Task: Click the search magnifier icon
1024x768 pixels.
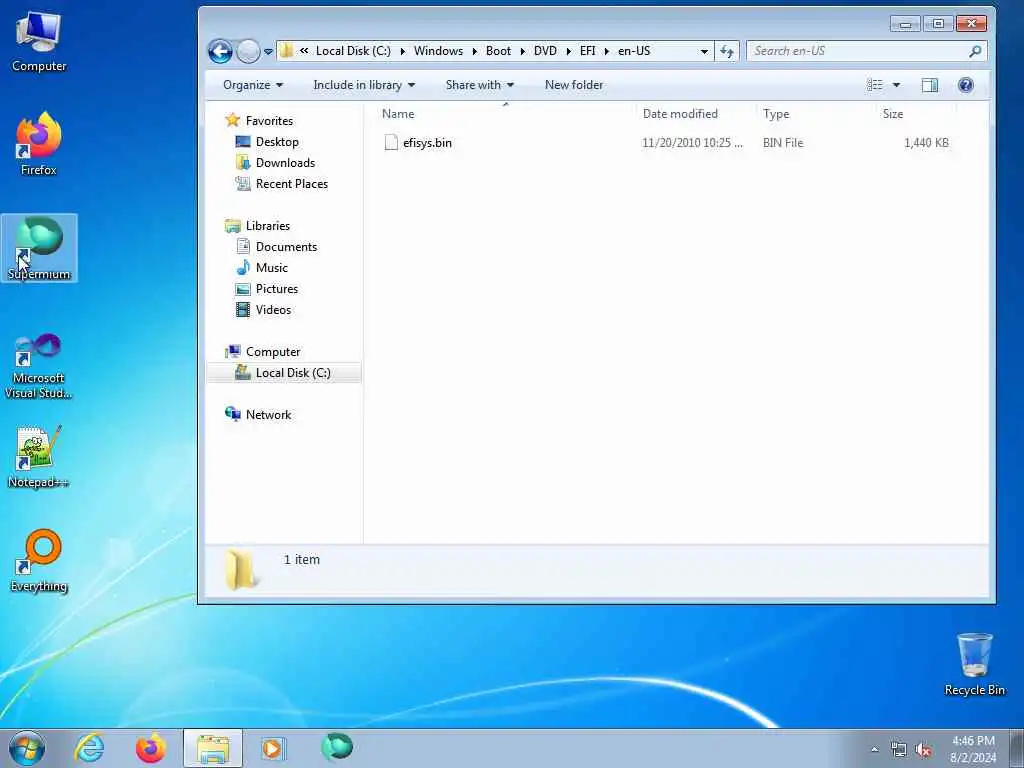Action: 975,51
